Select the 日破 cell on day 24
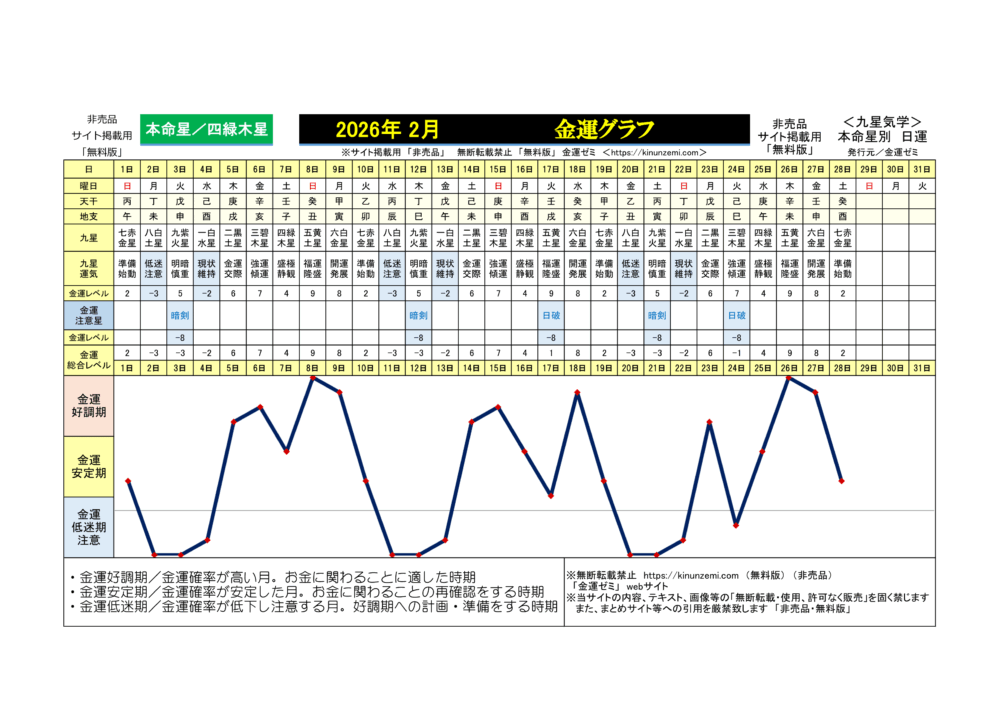Viewport: 1000px width, 707px height. (736, 314)
